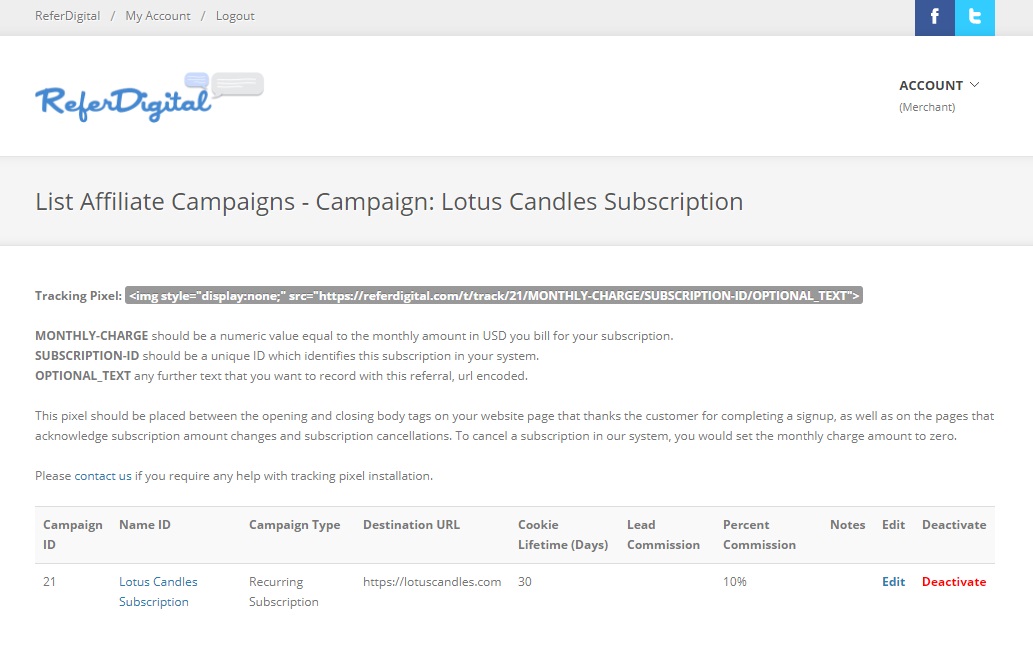The image size is (1033, 660).
Task: Click the 'Tracking Pixel:' label
Action: coord(78,296)
